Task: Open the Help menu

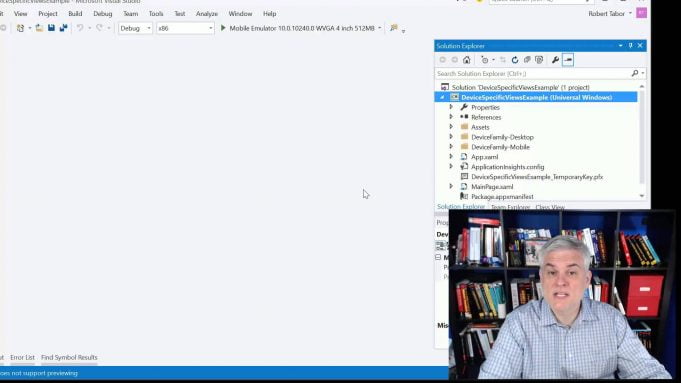Action: [x=269, y=14]
